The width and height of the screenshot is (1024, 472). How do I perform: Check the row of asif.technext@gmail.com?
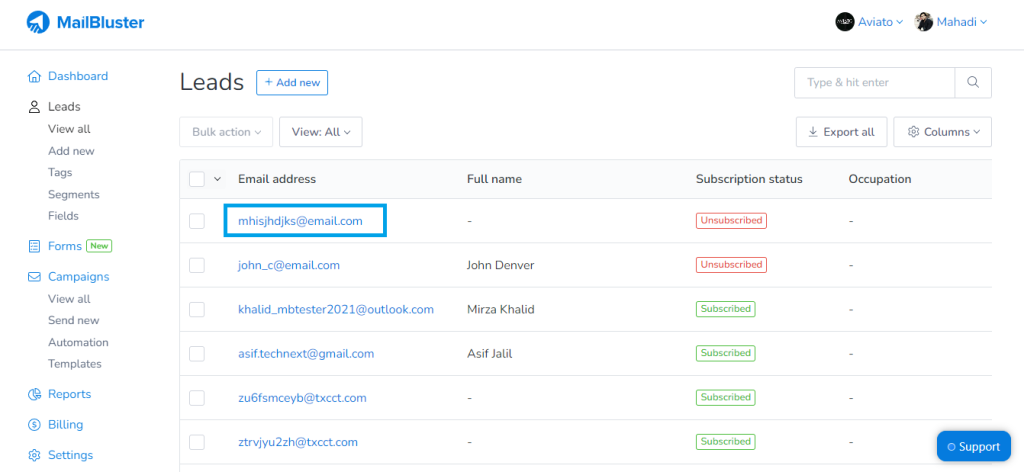(197, 354)
